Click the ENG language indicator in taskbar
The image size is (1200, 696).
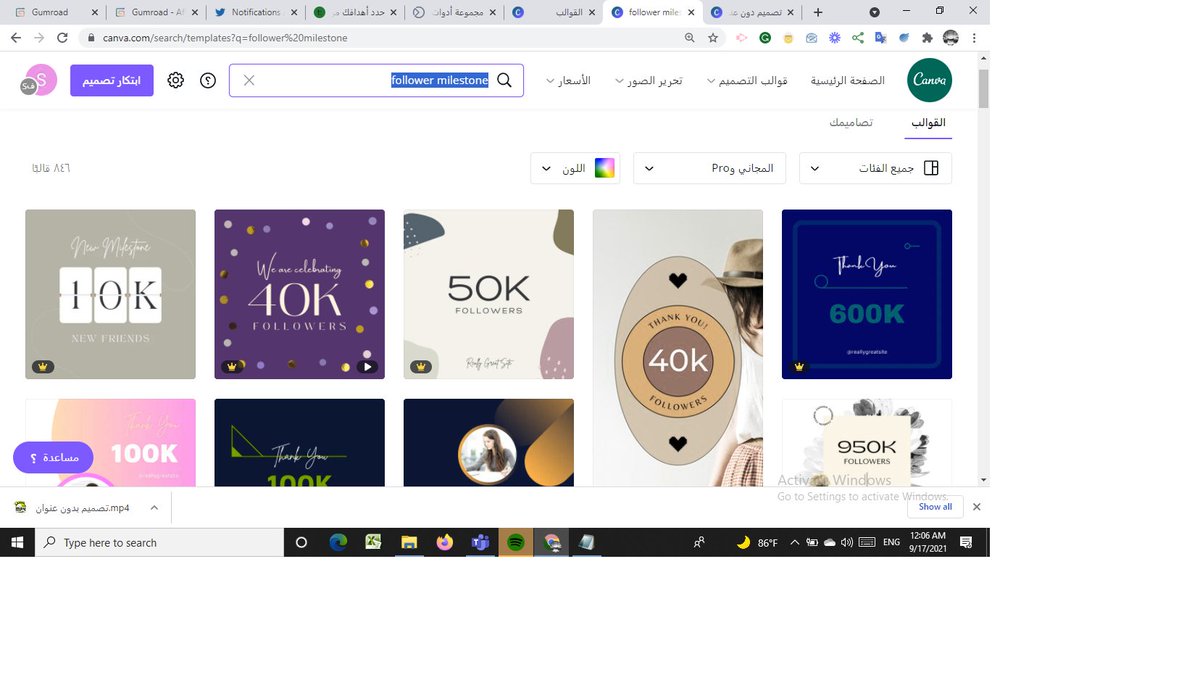pyautogui.click(x=892, y=542)
